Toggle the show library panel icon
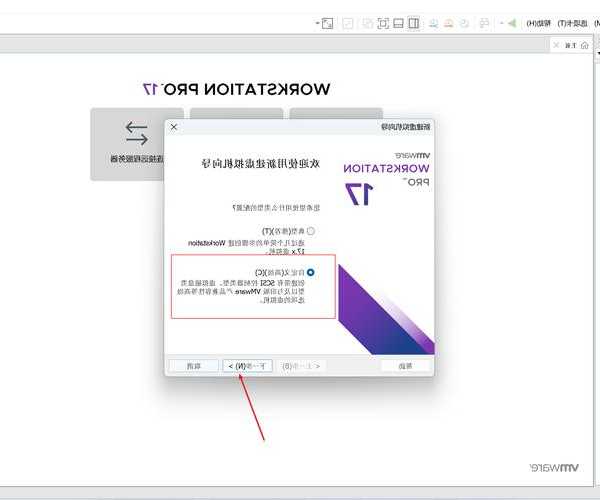600x500 pixels. pyautogui.click(x=414, y=22)
